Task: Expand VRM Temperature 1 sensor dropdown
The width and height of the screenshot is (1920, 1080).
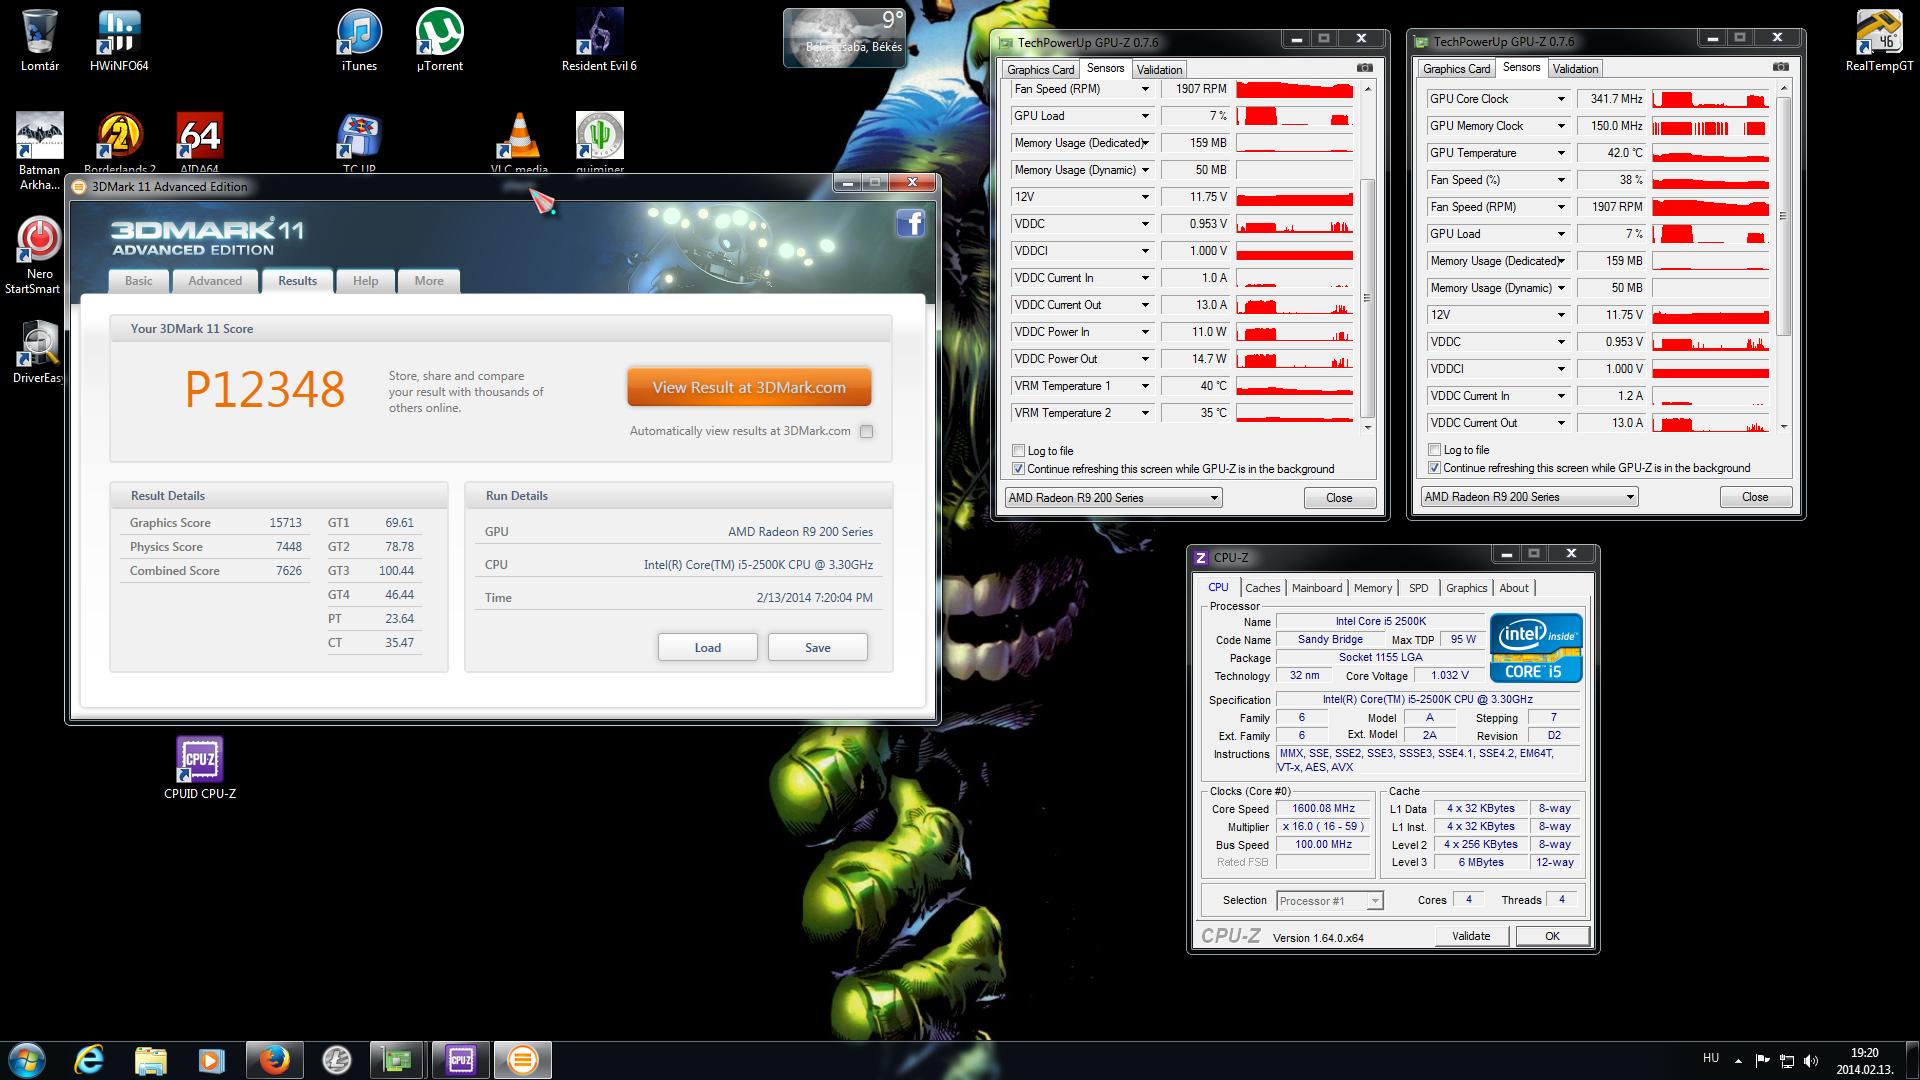Action: pos(1145,386)
